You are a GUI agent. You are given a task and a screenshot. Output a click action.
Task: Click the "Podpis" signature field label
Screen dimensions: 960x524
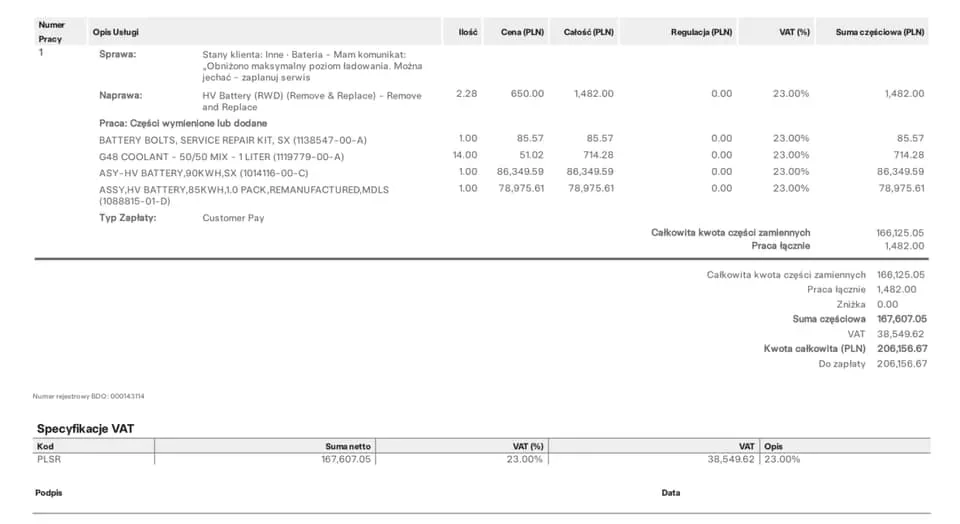click(x=48, y=493)
